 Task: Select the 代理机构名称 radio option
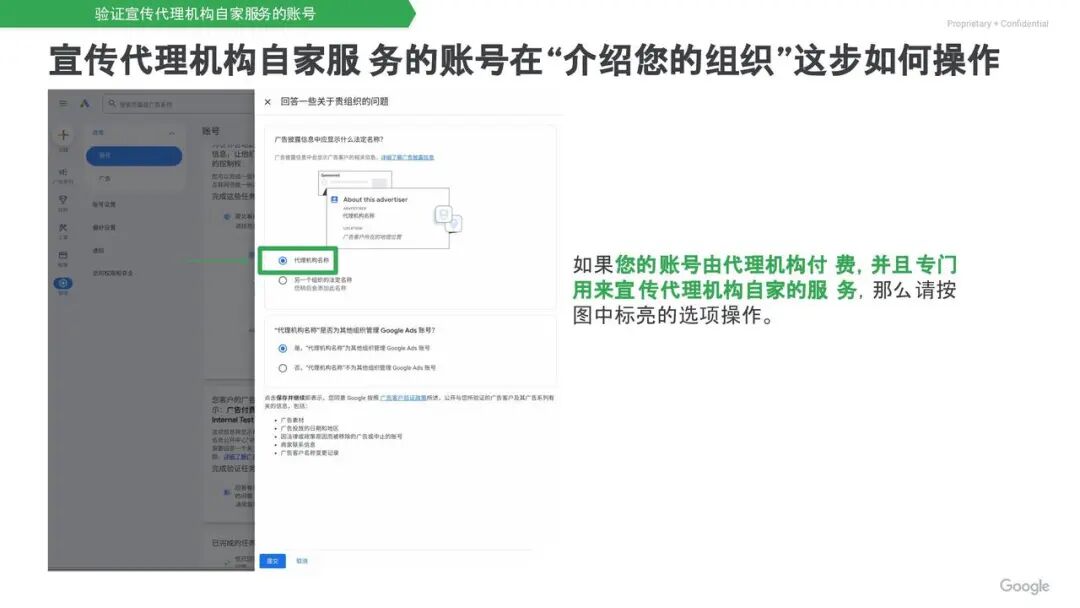[x=282, y=260]
